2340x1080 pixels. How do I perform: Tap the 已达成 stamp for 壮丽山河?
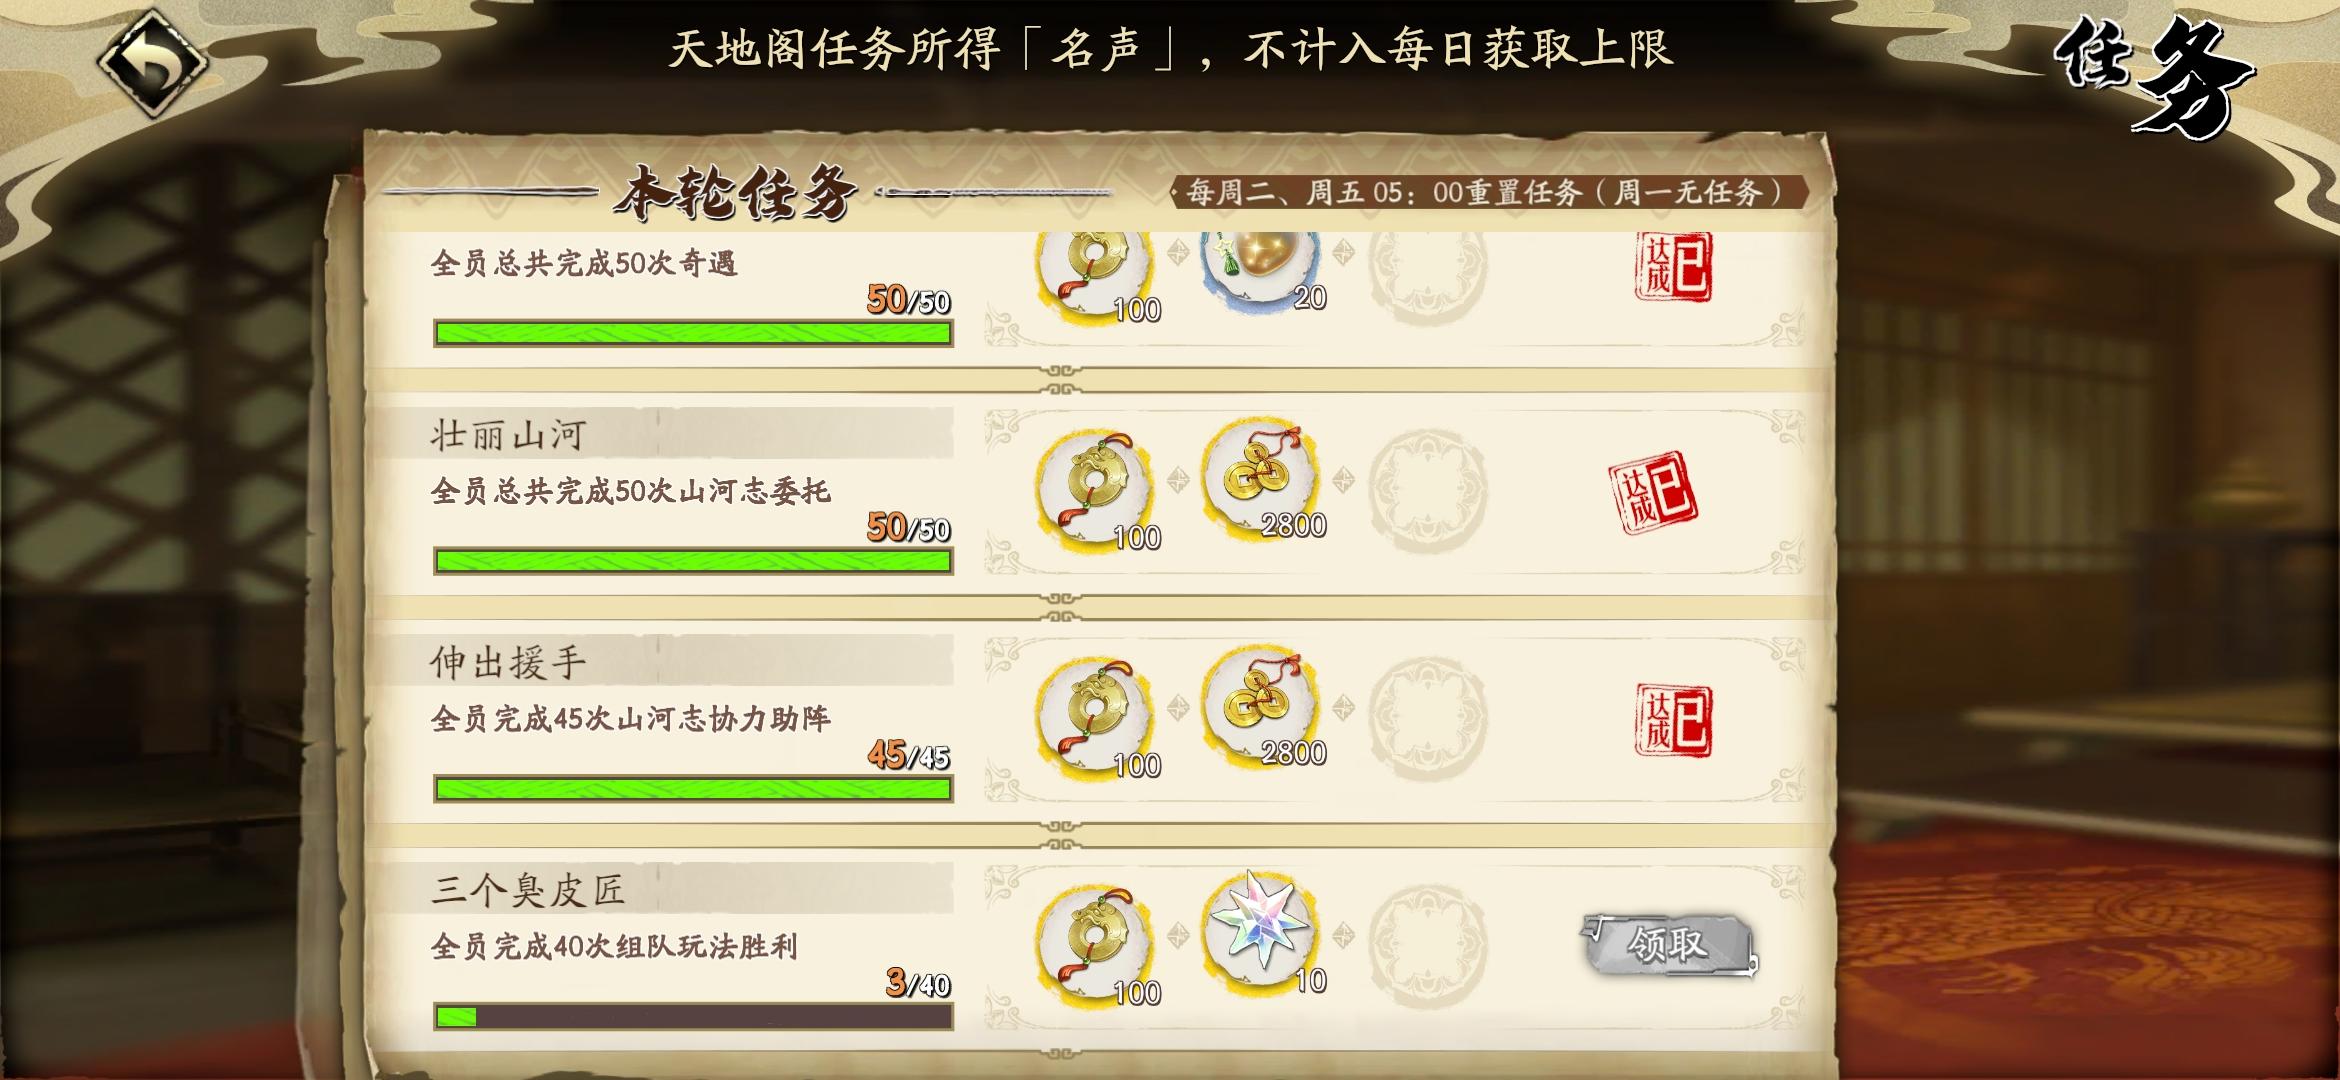click(1653, 493)
